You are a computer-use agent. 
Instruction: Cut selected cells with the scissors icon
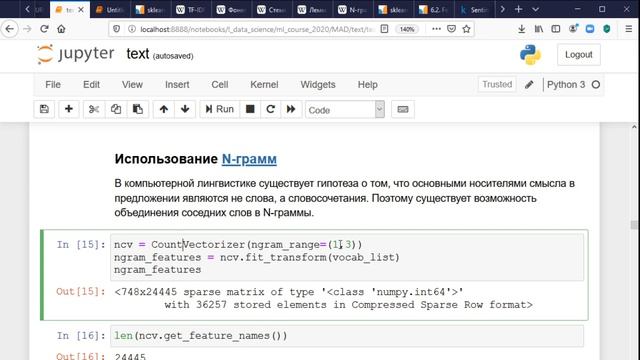[94, 109]
